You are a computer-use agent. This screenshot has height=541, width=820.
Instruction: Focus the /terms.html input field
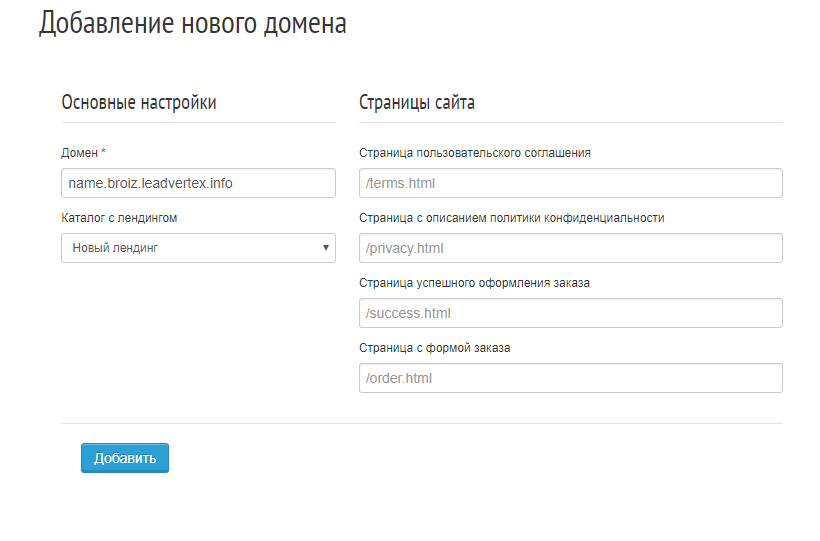point(571,183)
